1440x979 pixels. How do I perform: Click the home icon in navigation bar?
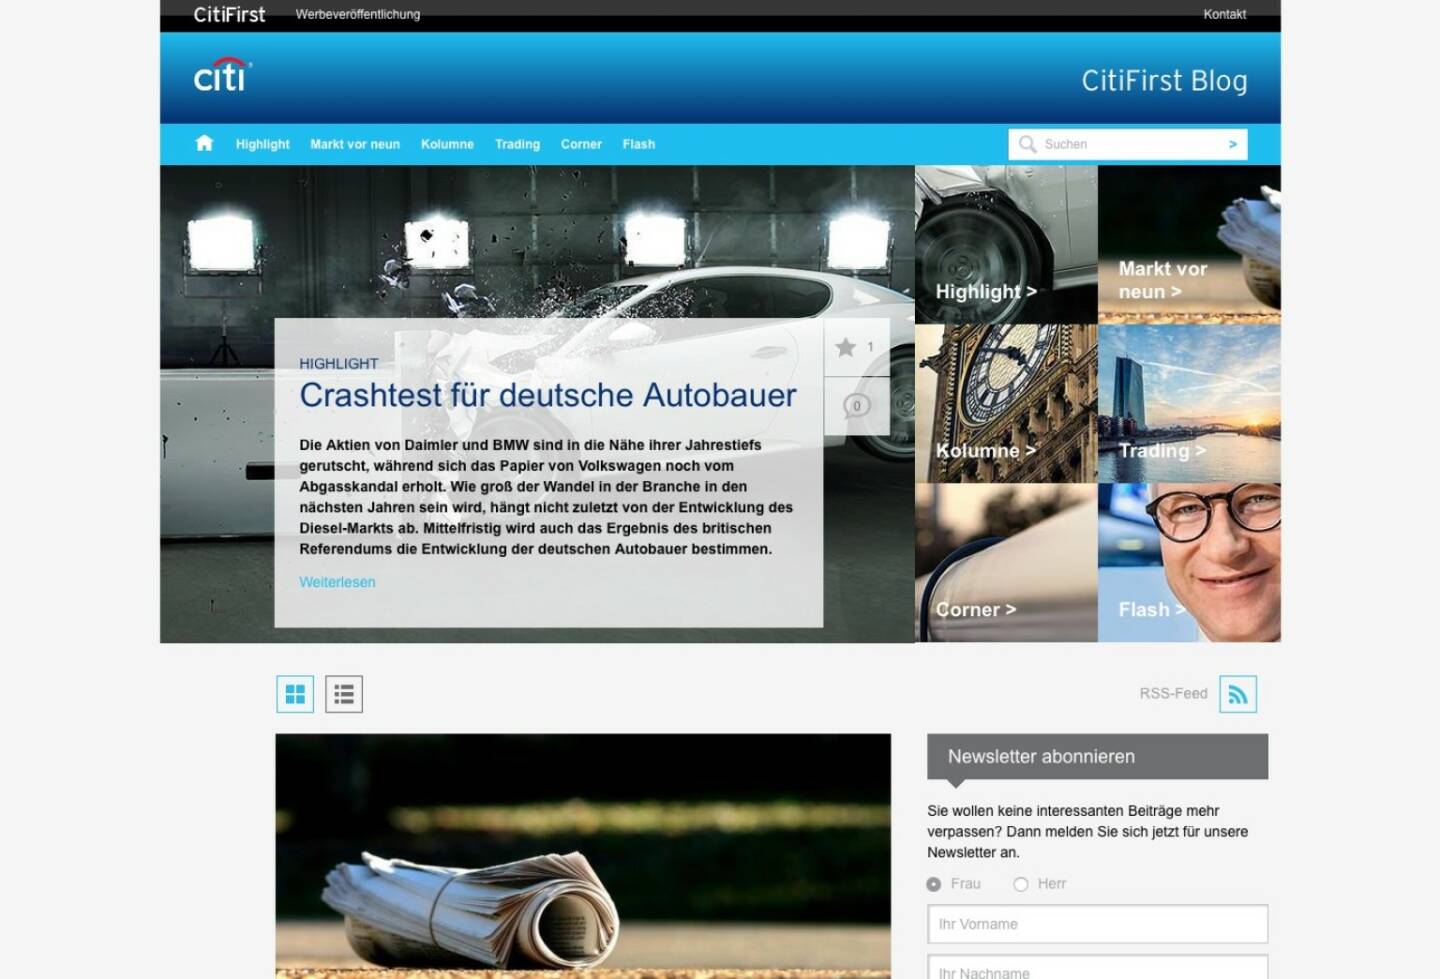coord(204,143)
